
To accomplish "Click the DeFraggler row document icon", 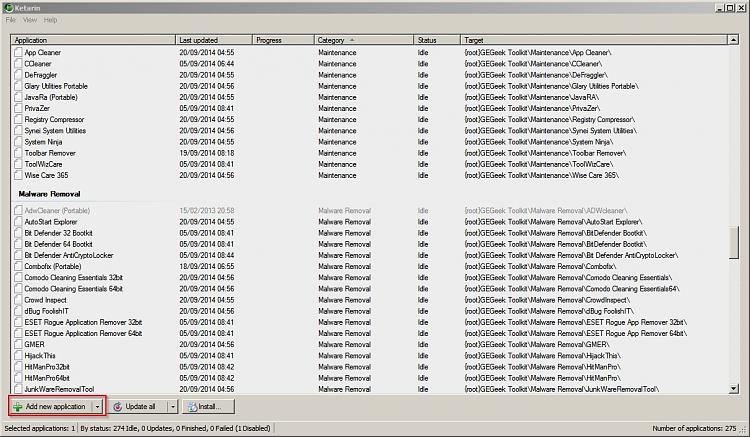I will [18, 75].
